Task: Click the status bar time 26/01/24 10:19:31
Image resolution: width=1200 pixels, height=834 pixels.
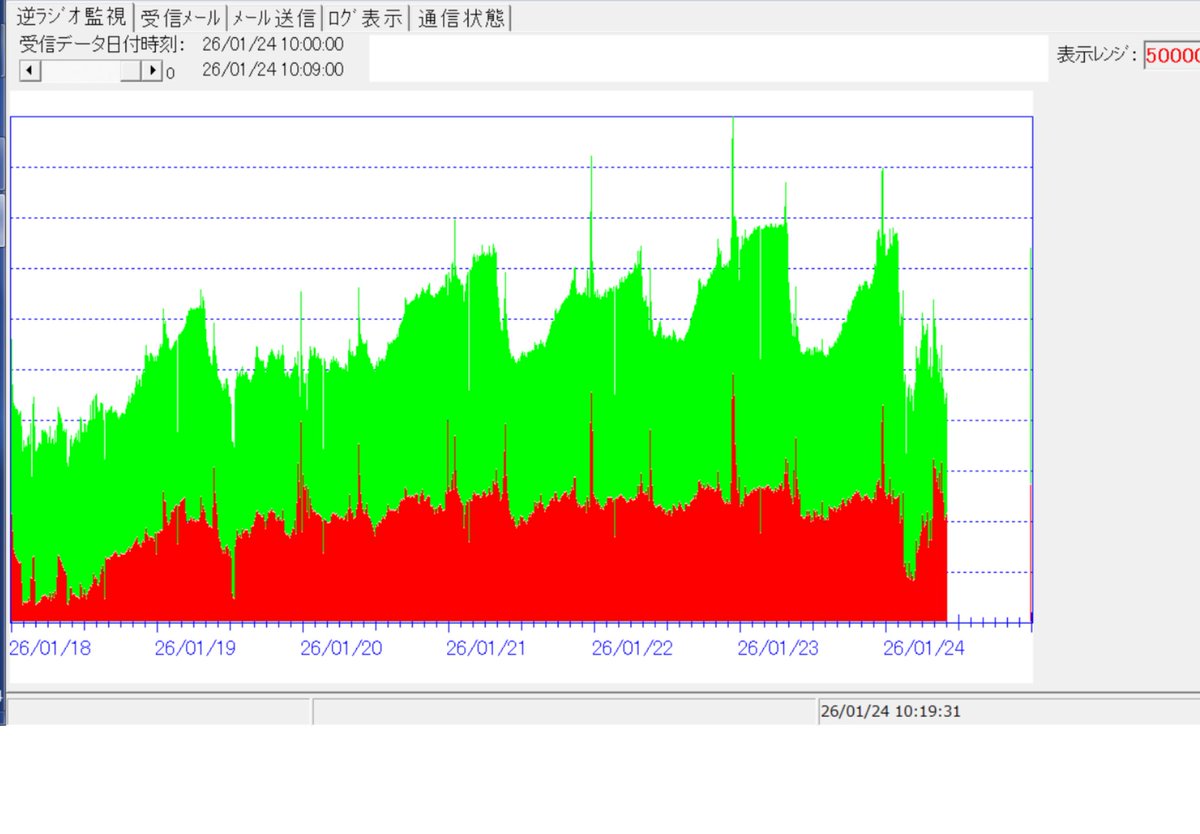Action: point(890,712)
